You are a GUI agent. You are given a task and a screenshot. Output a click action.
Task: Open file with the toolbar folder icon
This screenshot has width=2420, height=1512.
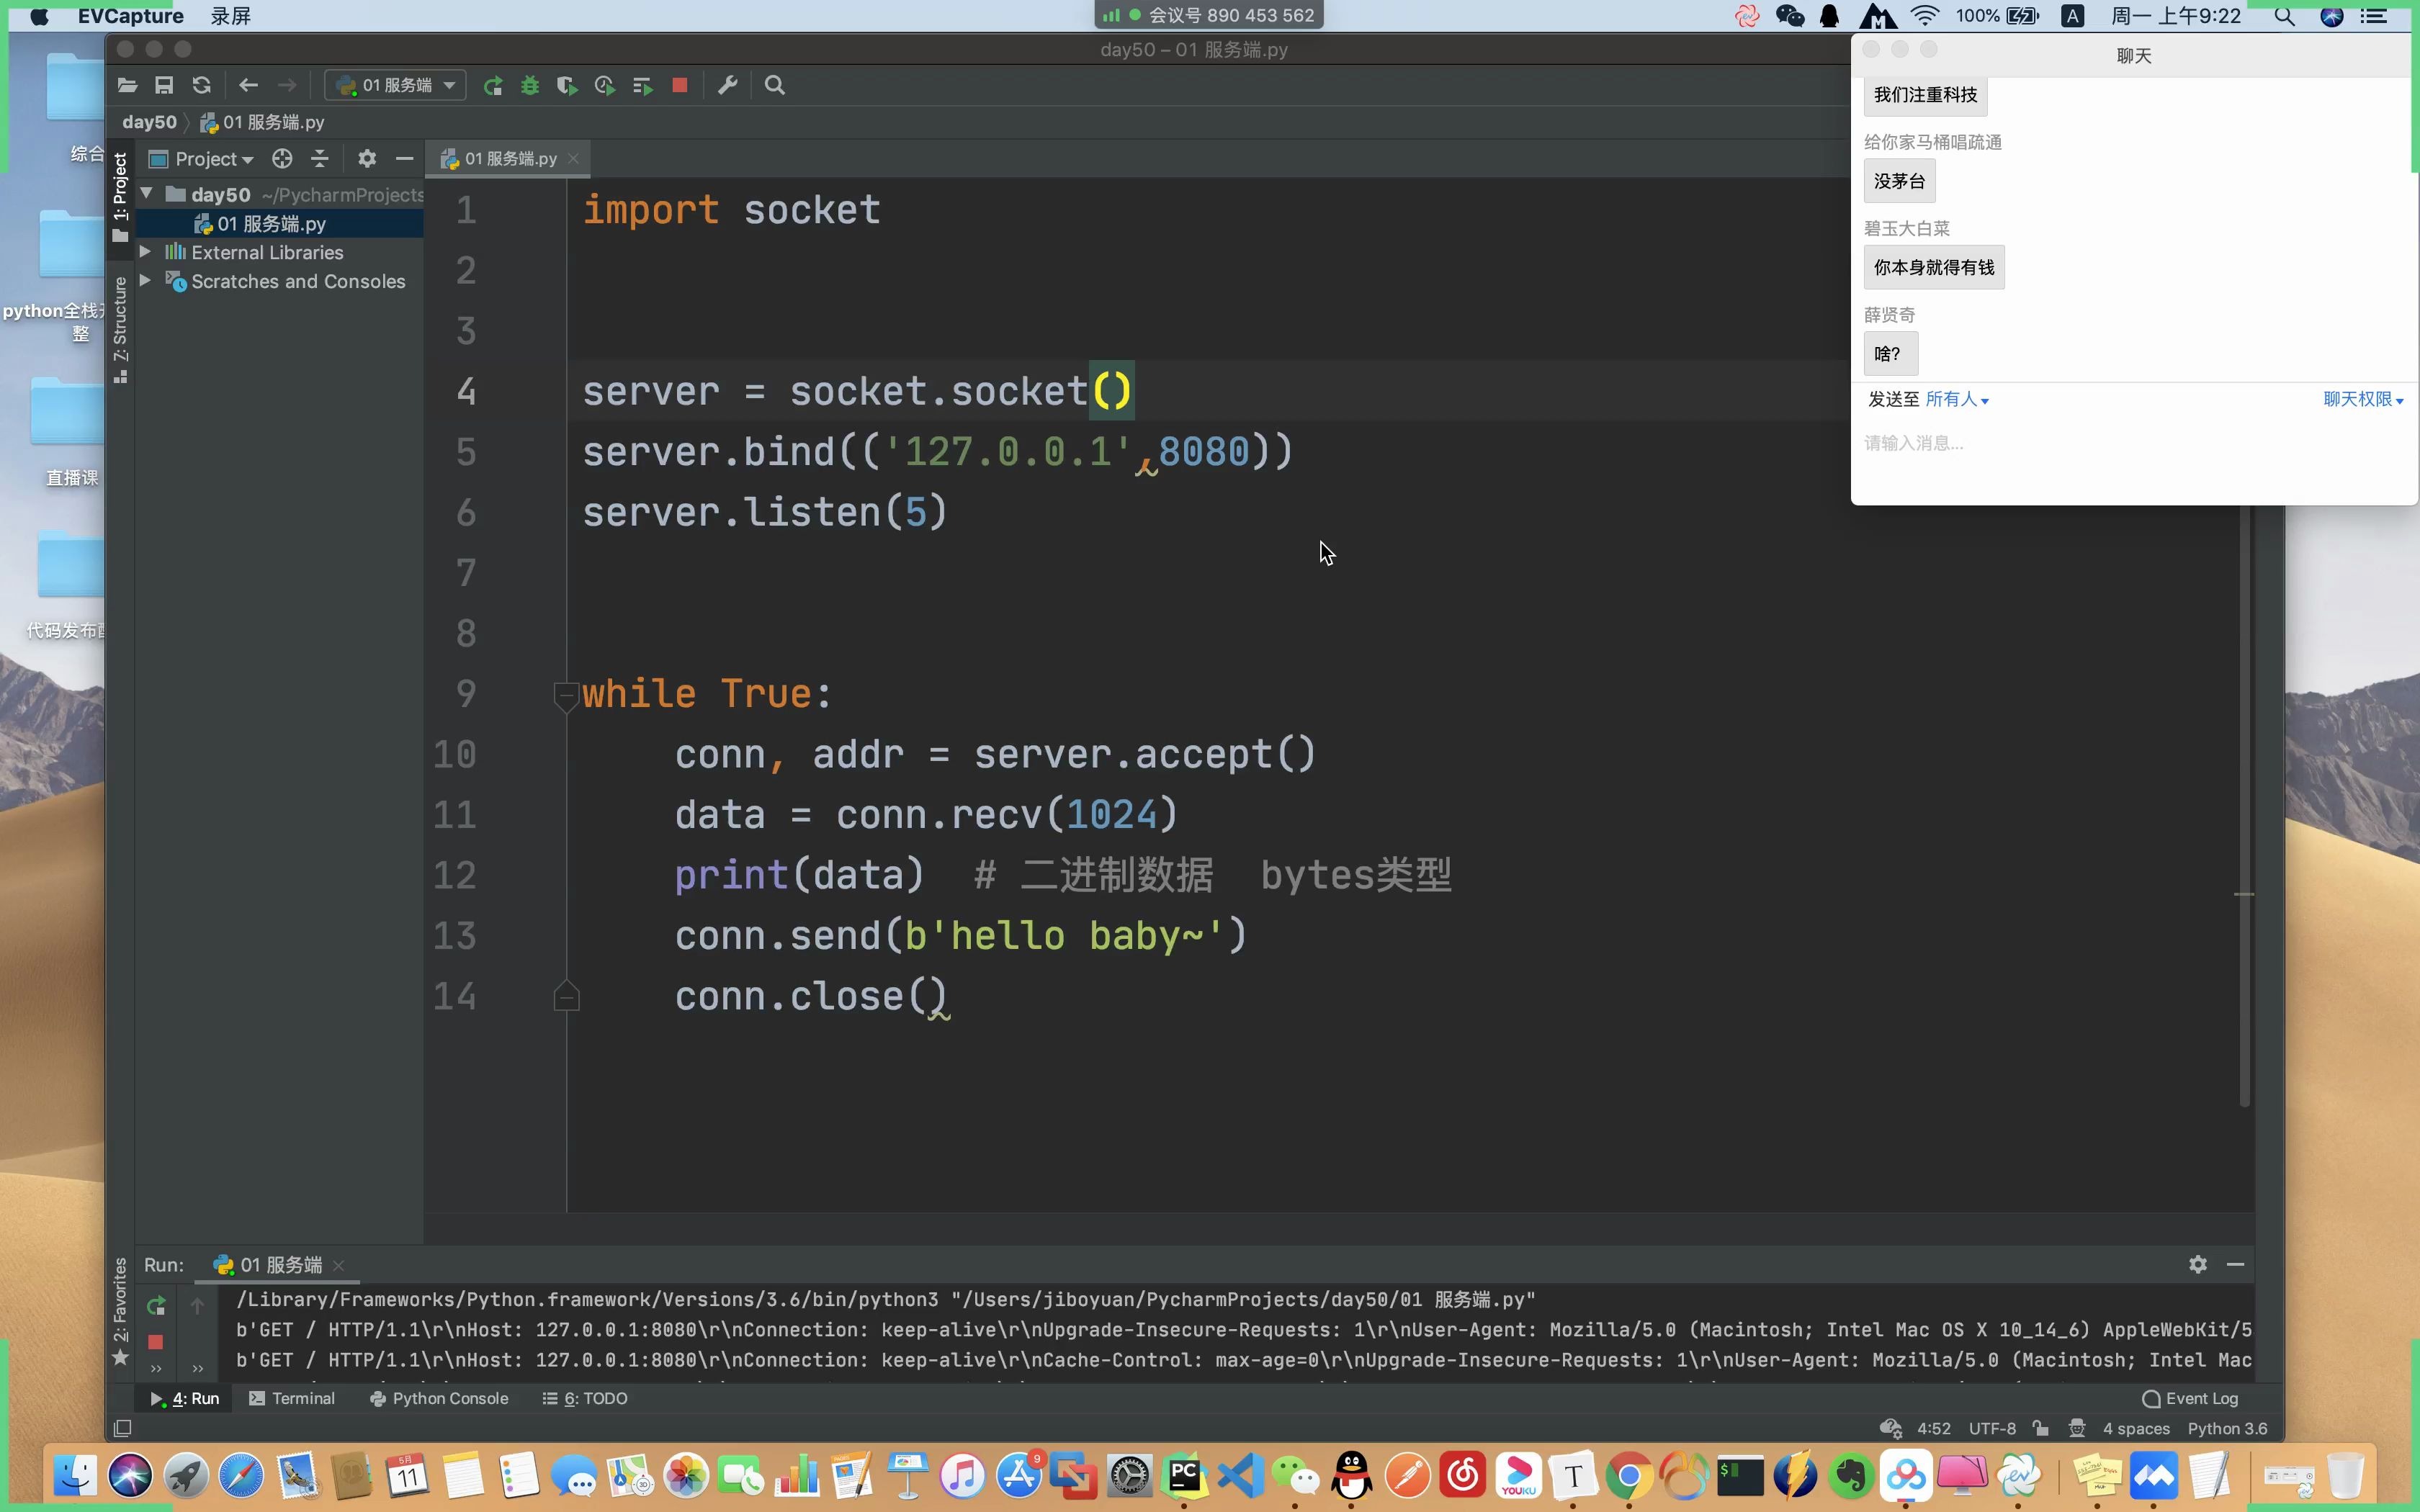tap(127, 86)
